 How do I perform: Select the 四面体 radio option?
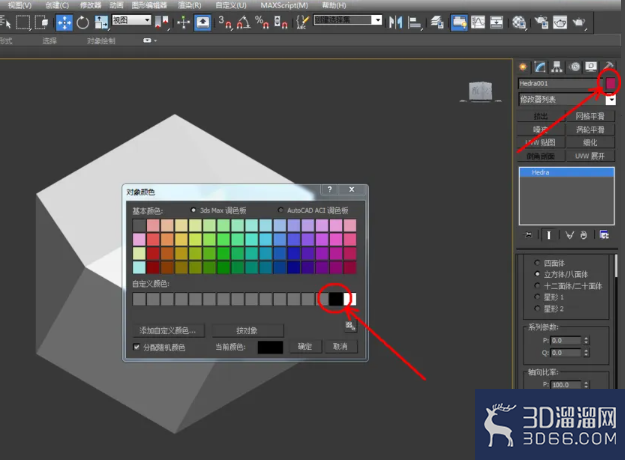click(537, 263)
